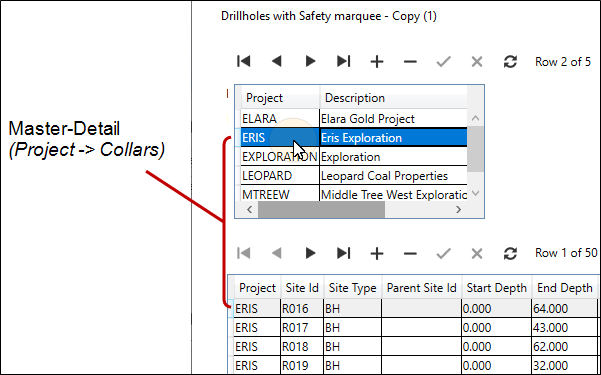The height and width of the screenshot is (375, 601).
Task: Go to next collar record
Action: (x=310, y=253)
